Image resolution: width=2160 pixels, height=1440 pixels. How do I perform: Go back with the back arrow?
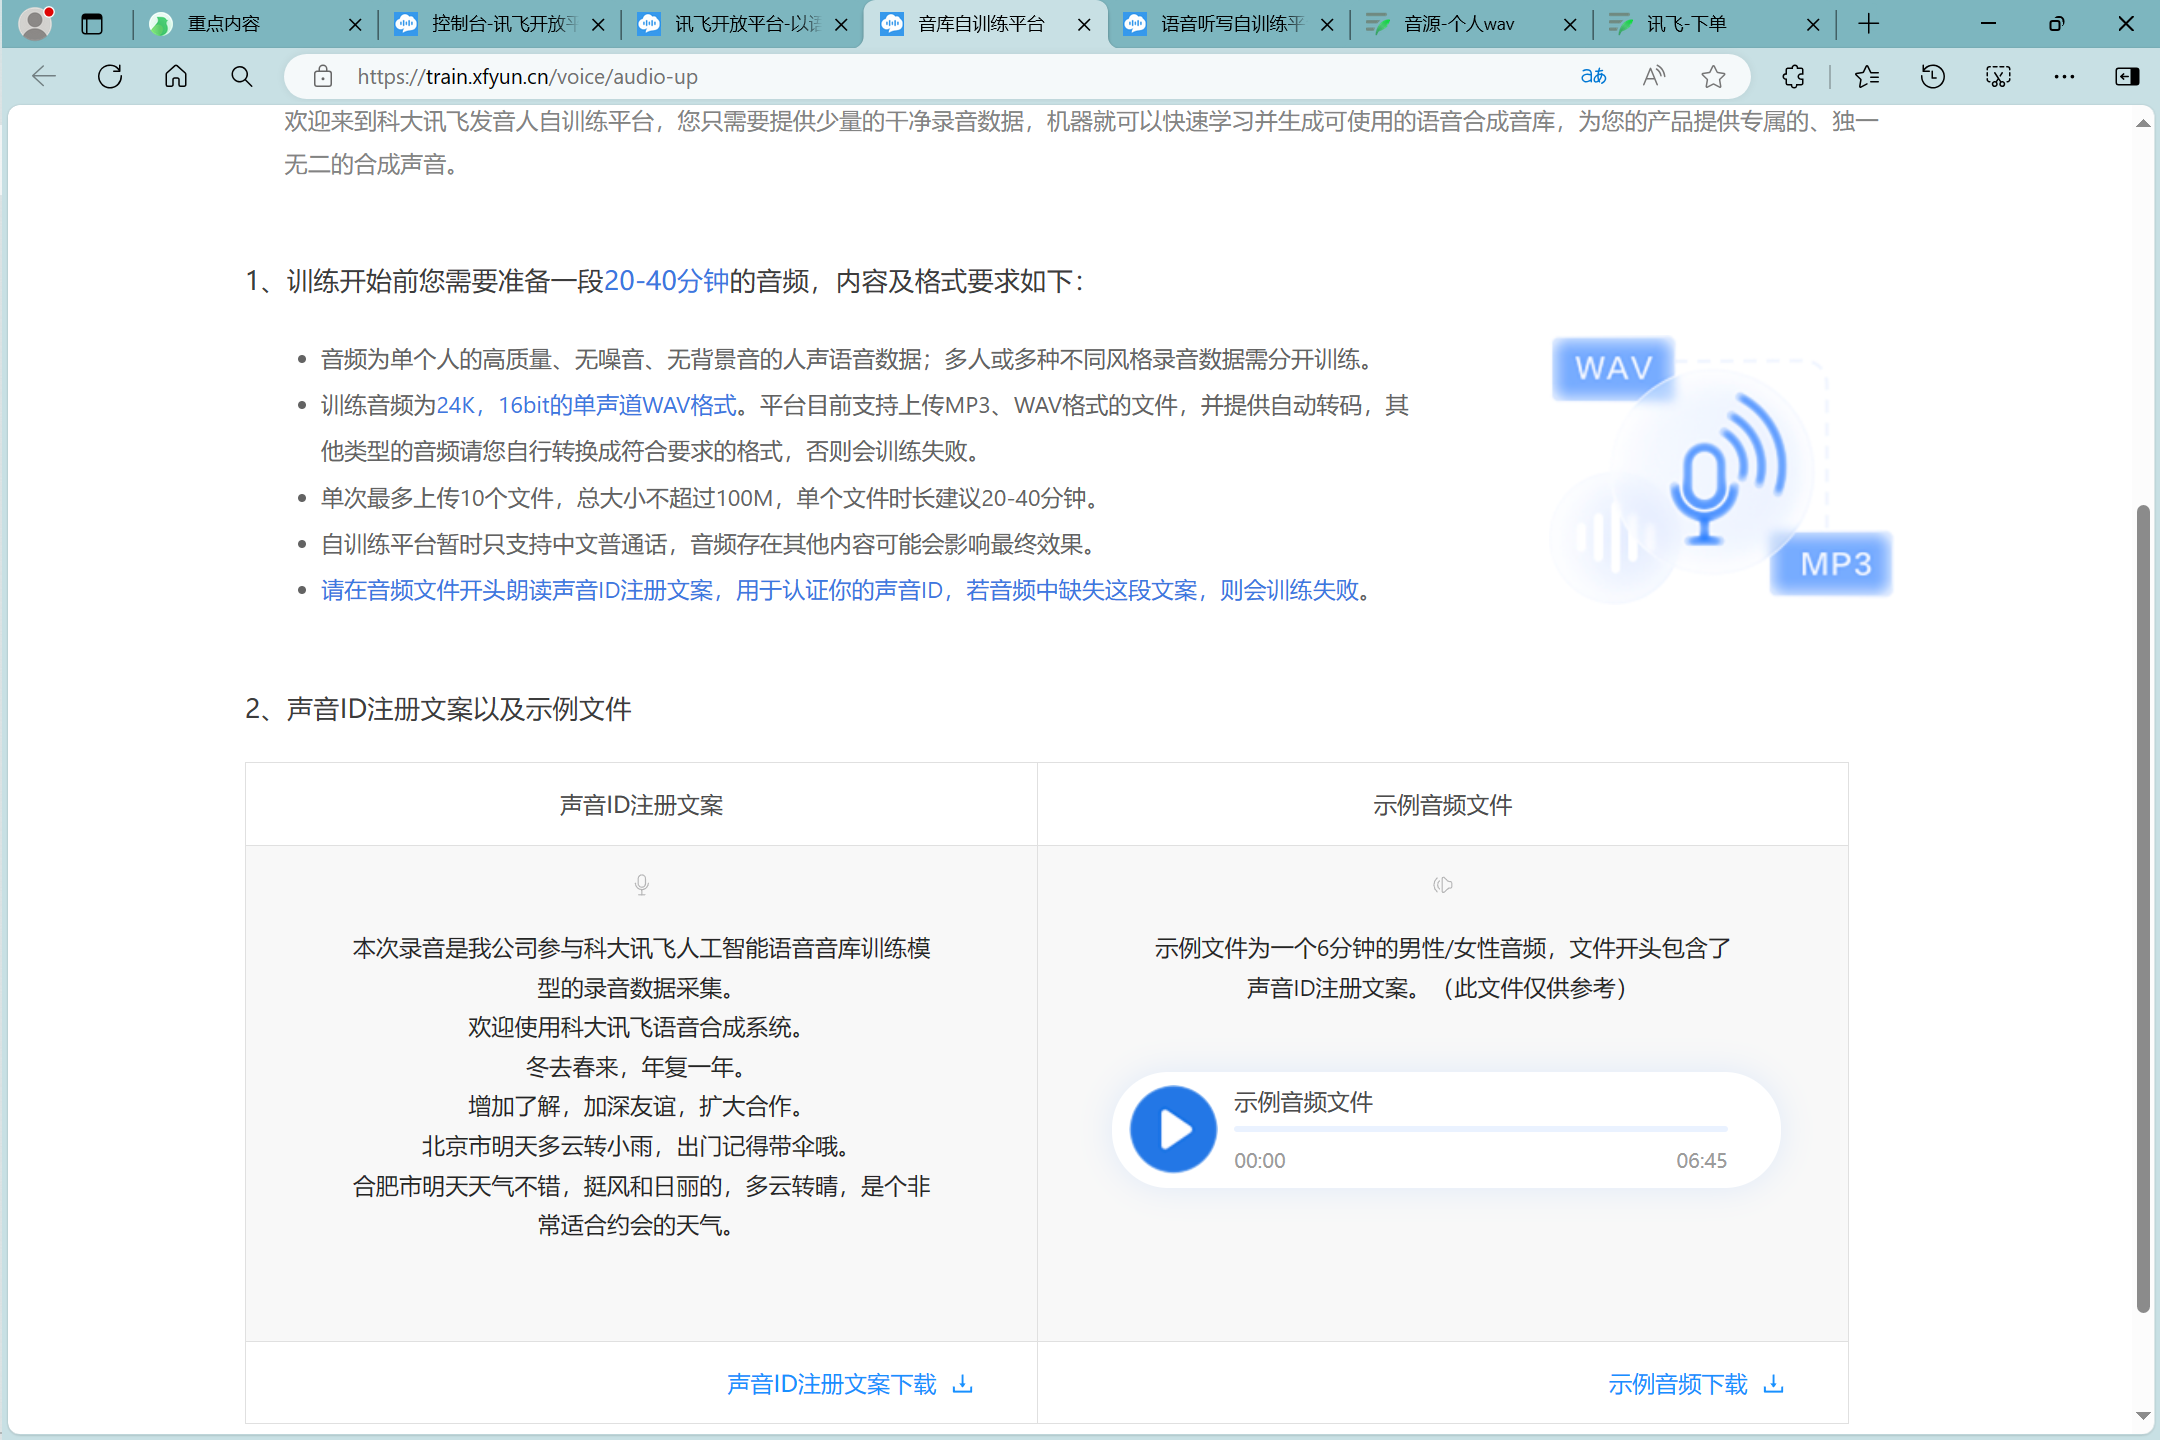(x=44, y=76)
